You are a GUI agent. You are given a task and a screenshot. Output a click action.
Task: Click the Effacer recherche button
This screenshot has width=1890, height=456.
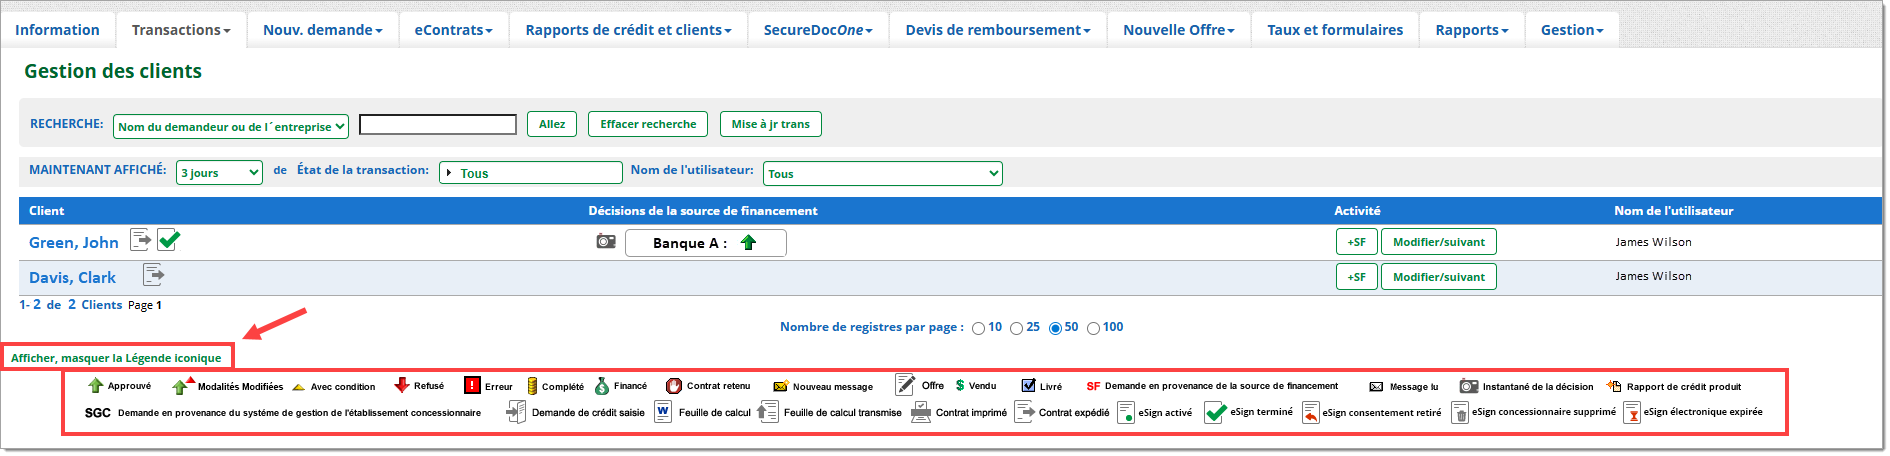click(647, 124)
